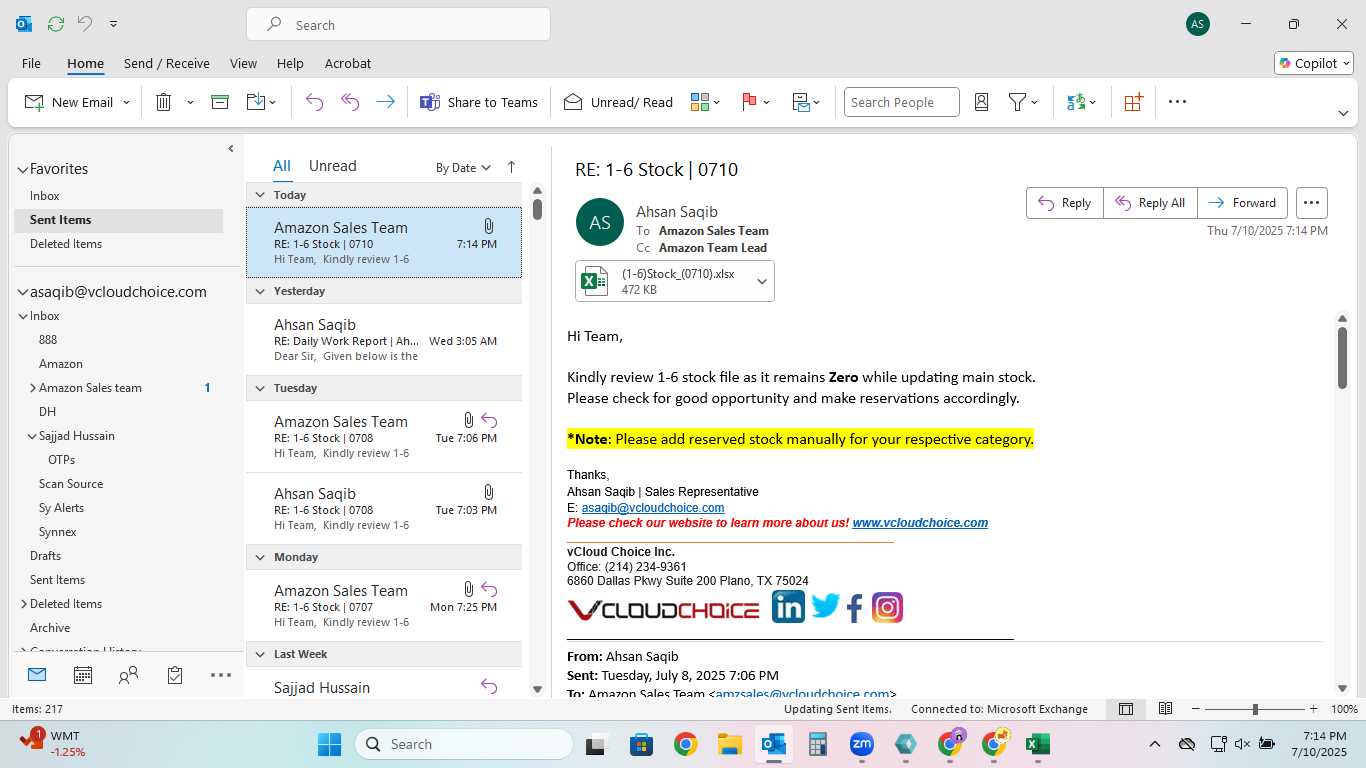Click the Mail view envelope icon

37,675
